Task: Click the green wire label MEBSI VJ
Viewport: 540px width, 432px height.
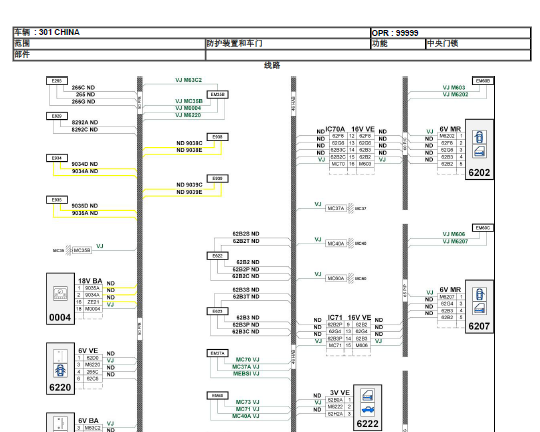Action: [x=246, y=374]
